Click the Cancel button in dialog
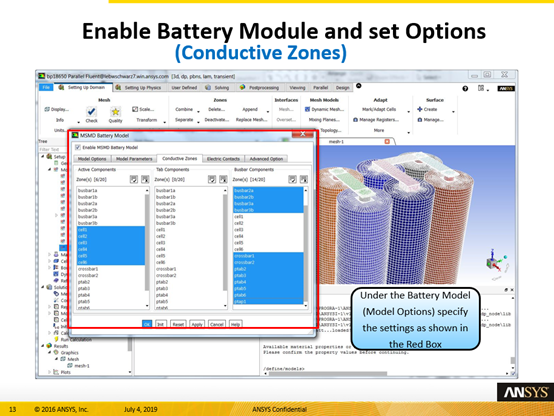The height and width of the screenshot is (416, 554). coord(217,324)
